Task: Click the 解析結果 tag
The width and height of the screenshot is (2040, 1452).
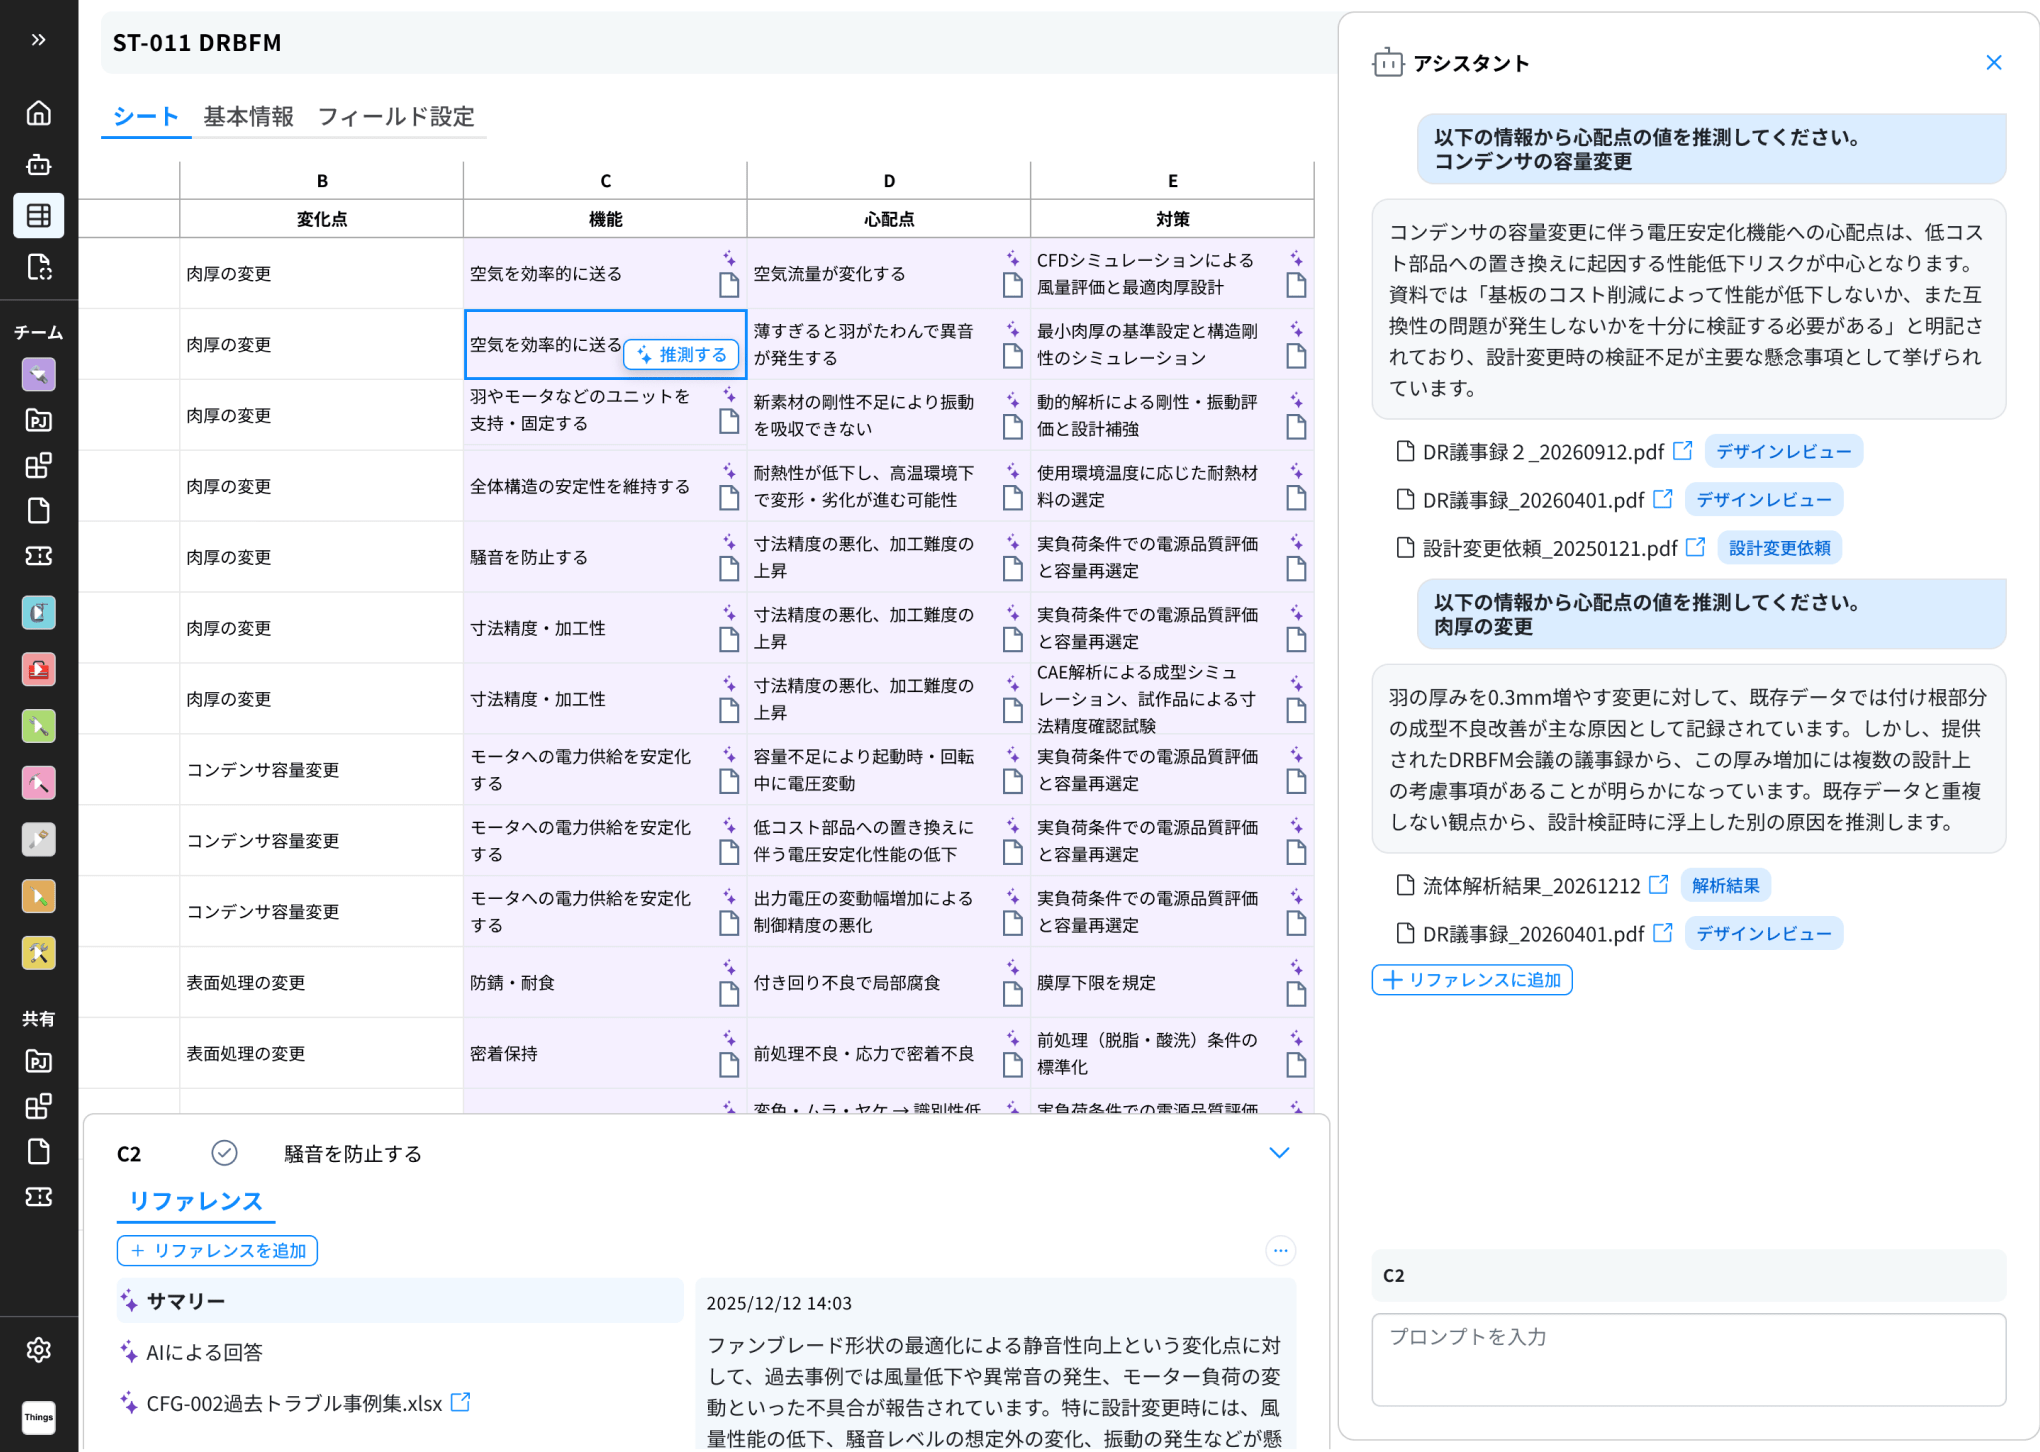Action: point(1726,886)
